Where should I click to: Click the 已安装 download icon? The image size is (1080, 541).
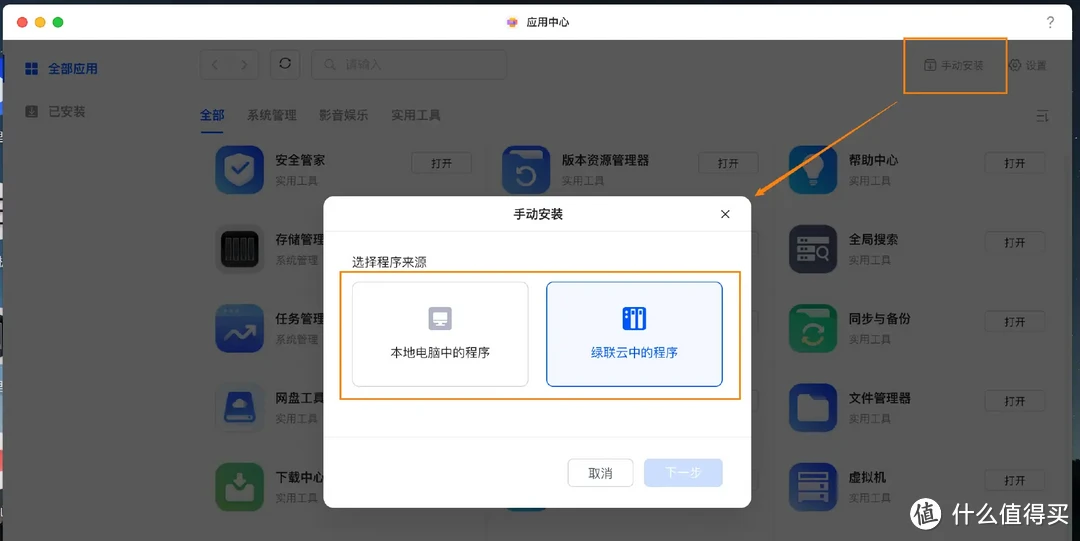click(32, 112)
